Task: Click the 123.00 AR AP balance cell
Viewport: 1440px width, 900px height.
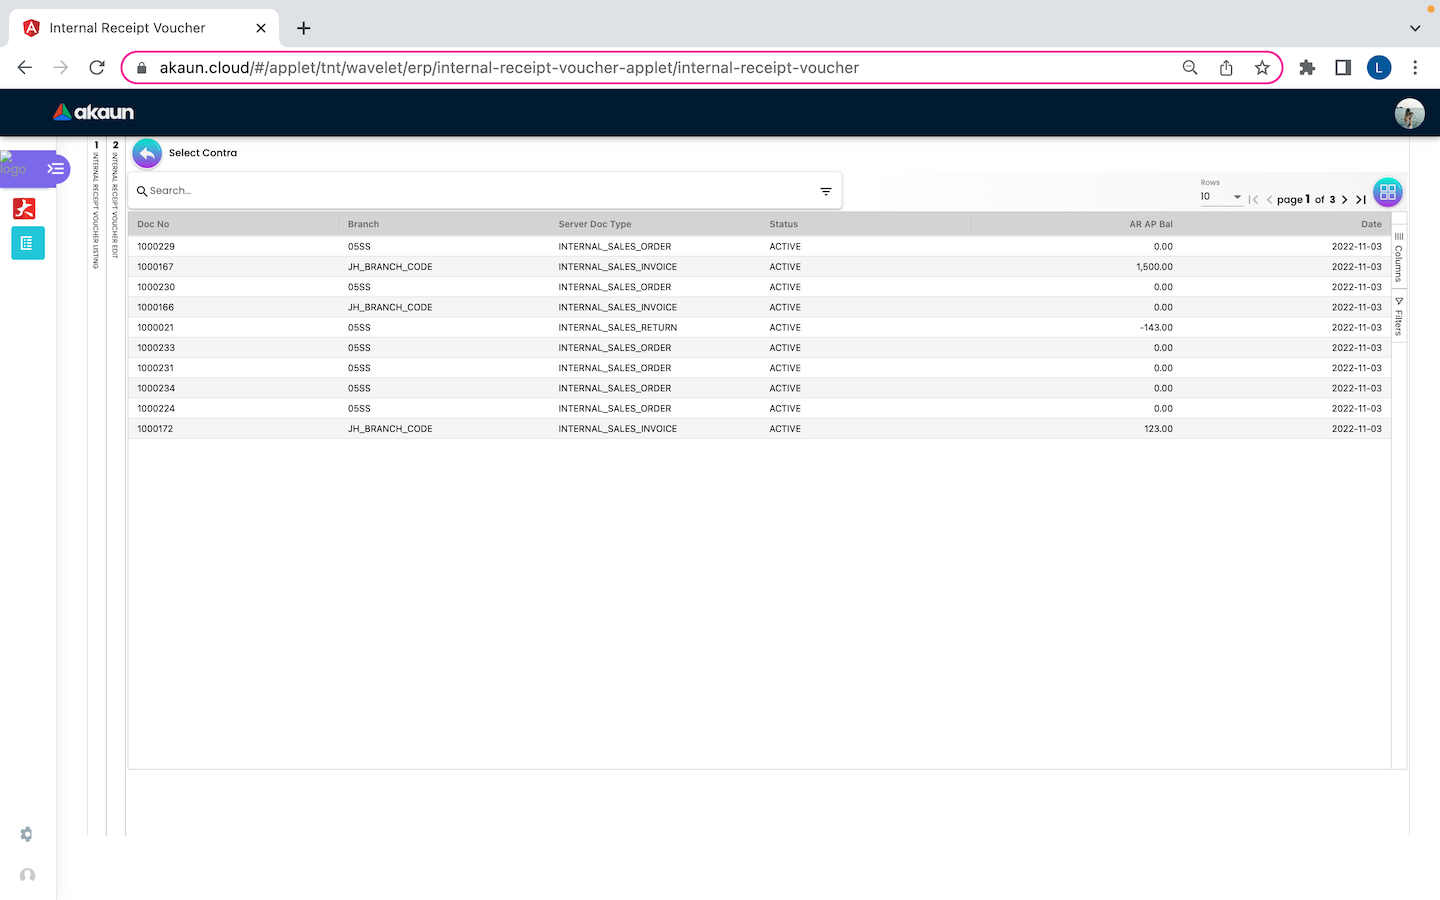Action: [1159, 429]
